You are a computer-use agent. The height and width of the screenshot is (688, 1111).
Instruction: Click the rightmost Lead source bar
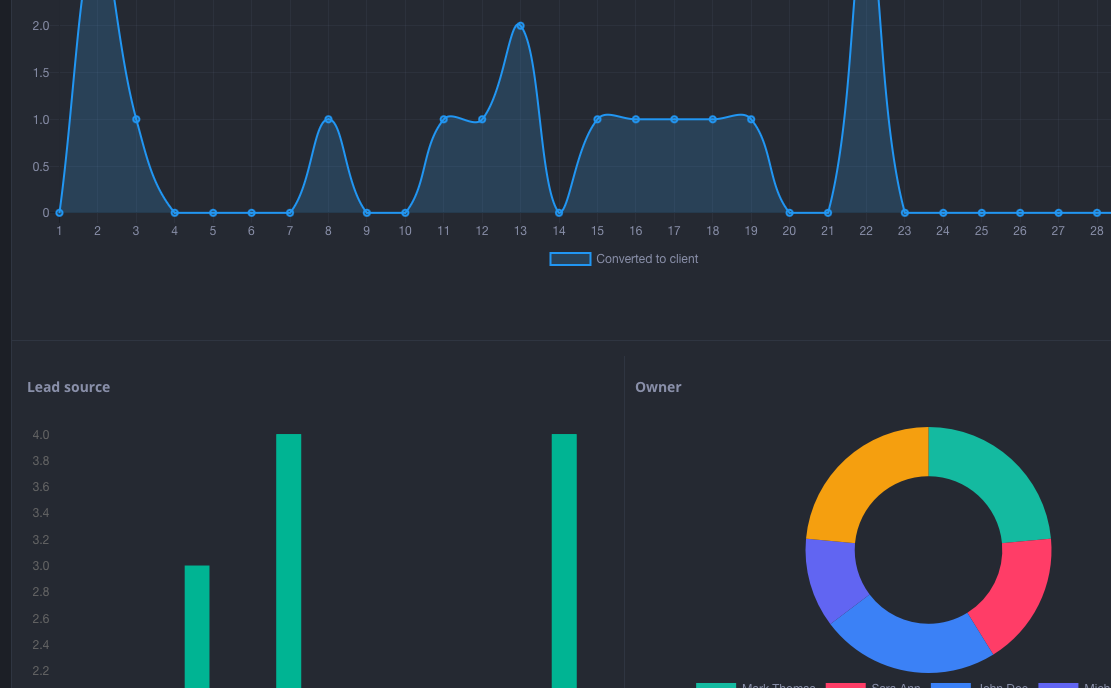coord(564,560)
